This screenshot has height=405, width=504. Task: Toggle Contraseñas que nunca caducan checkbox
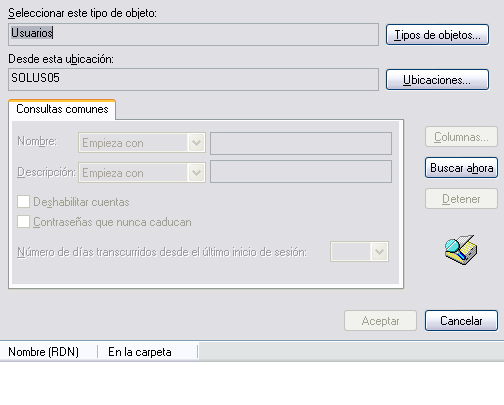pos(23,222)
